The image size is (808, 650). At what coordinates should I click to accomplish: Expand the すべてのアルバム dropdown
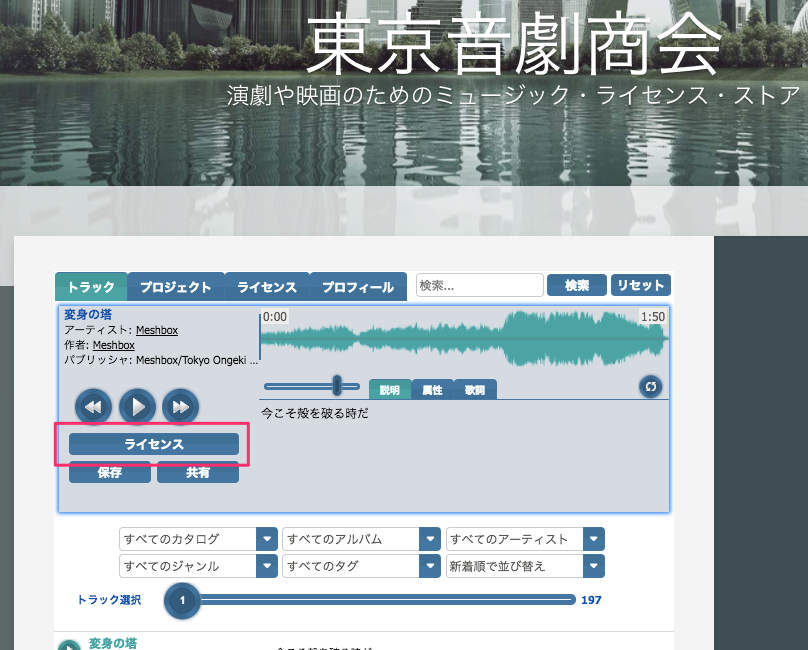pyautogui.click(x=361, y=539)
